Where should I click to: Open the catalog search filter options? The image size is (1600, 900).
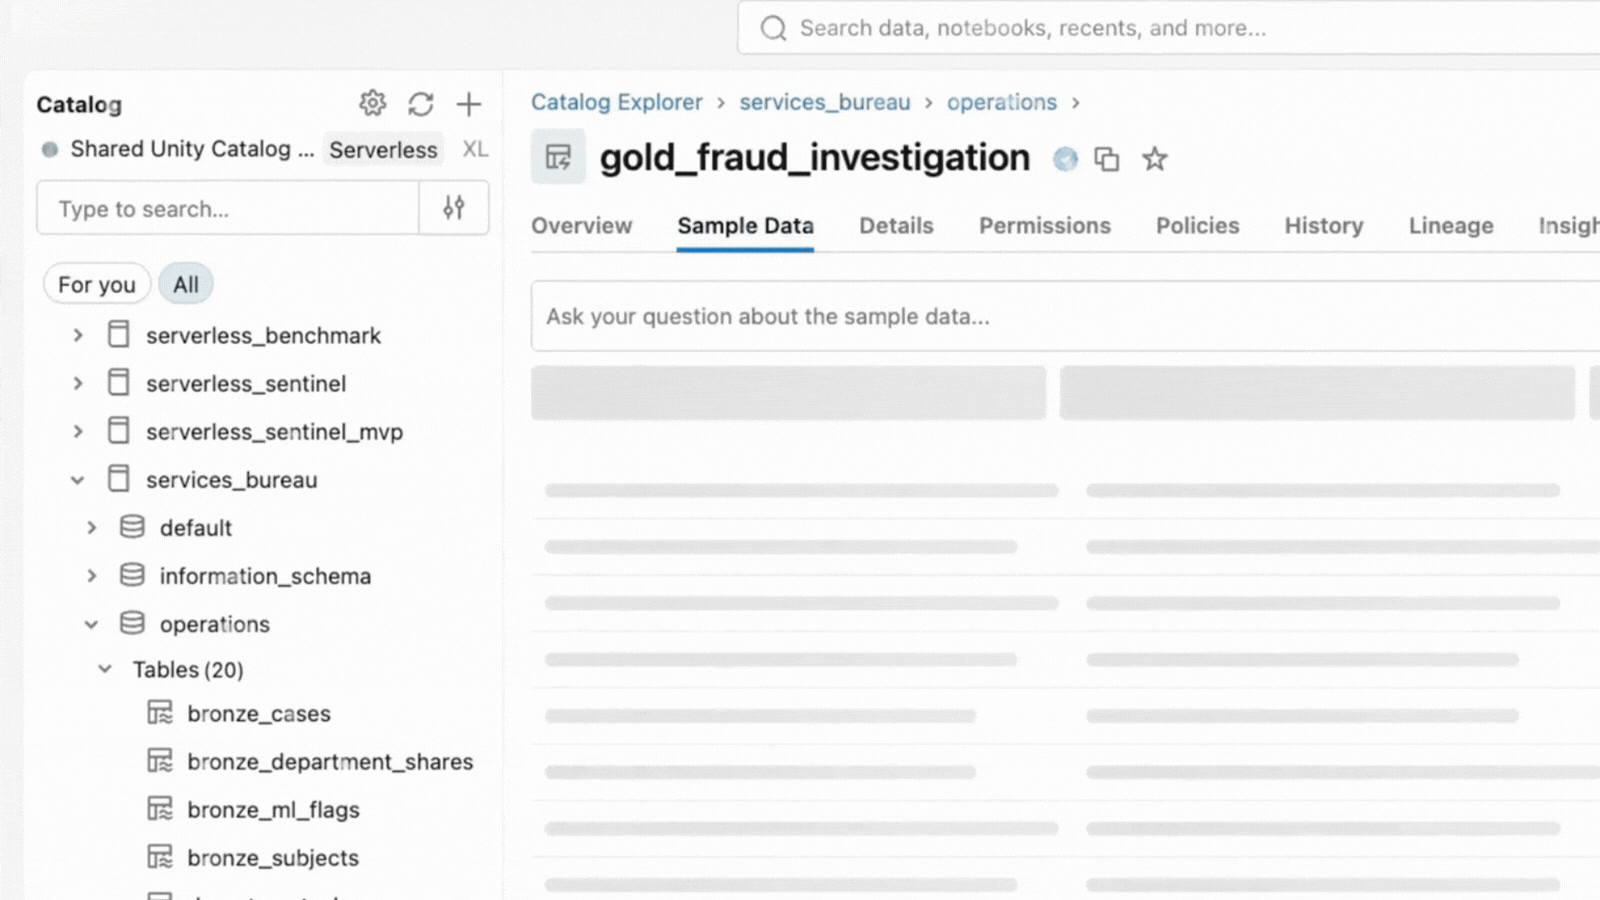tap(453, 208)
